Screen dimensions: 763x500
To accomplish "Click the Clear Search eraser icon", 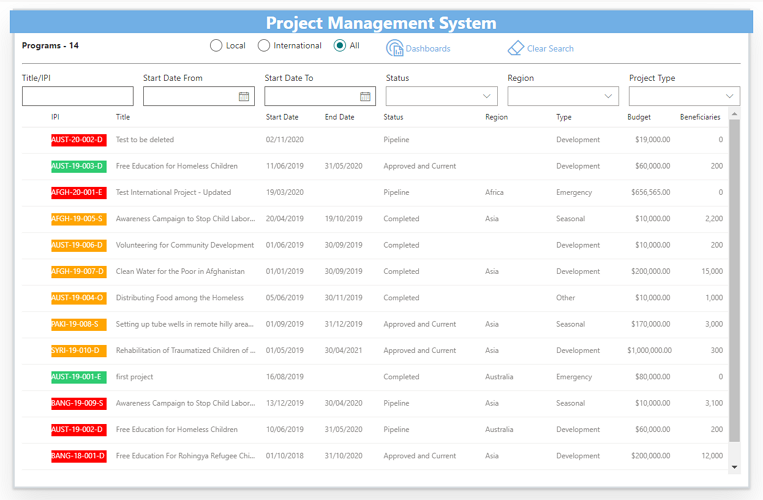I will click(515, 48).
